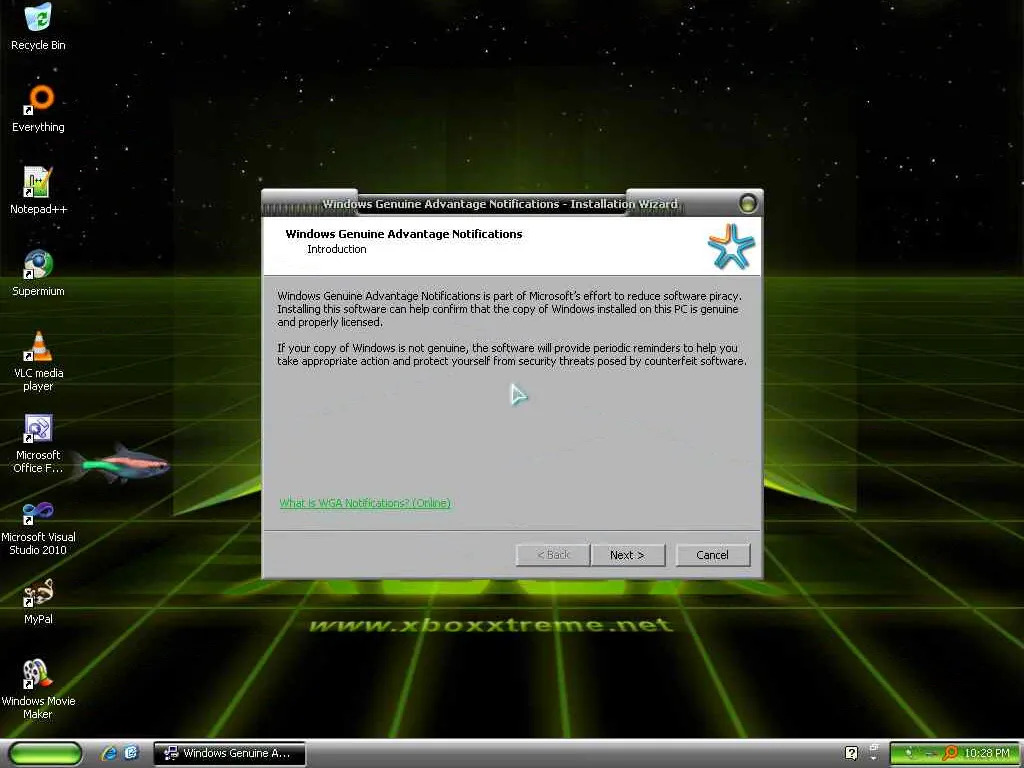This screenshot has height=768, width=1024.
Task: Click the Introduction subtitle text
Action: pos(337,249)
